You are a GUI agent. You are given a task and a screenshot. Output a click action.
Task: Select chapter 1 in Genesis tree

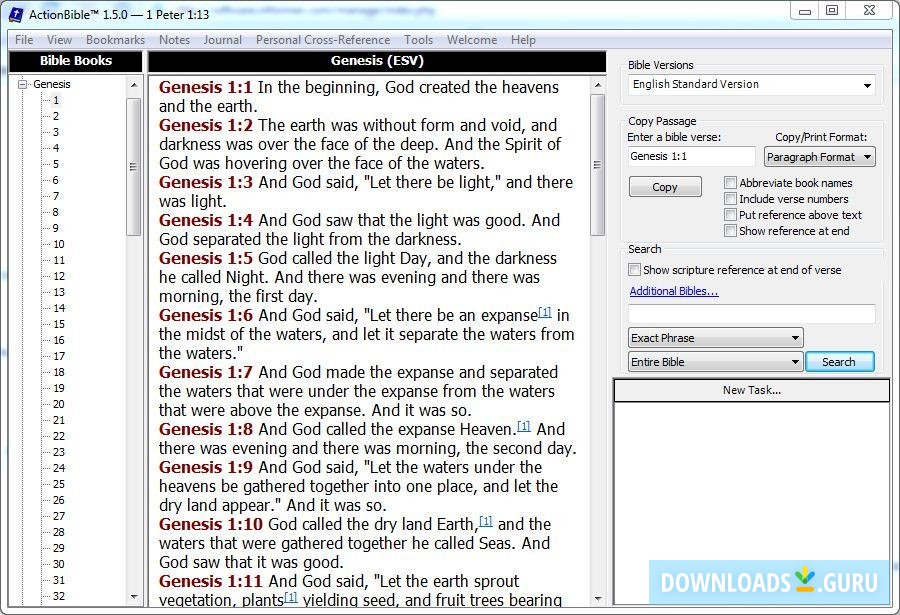coord(56,100)
